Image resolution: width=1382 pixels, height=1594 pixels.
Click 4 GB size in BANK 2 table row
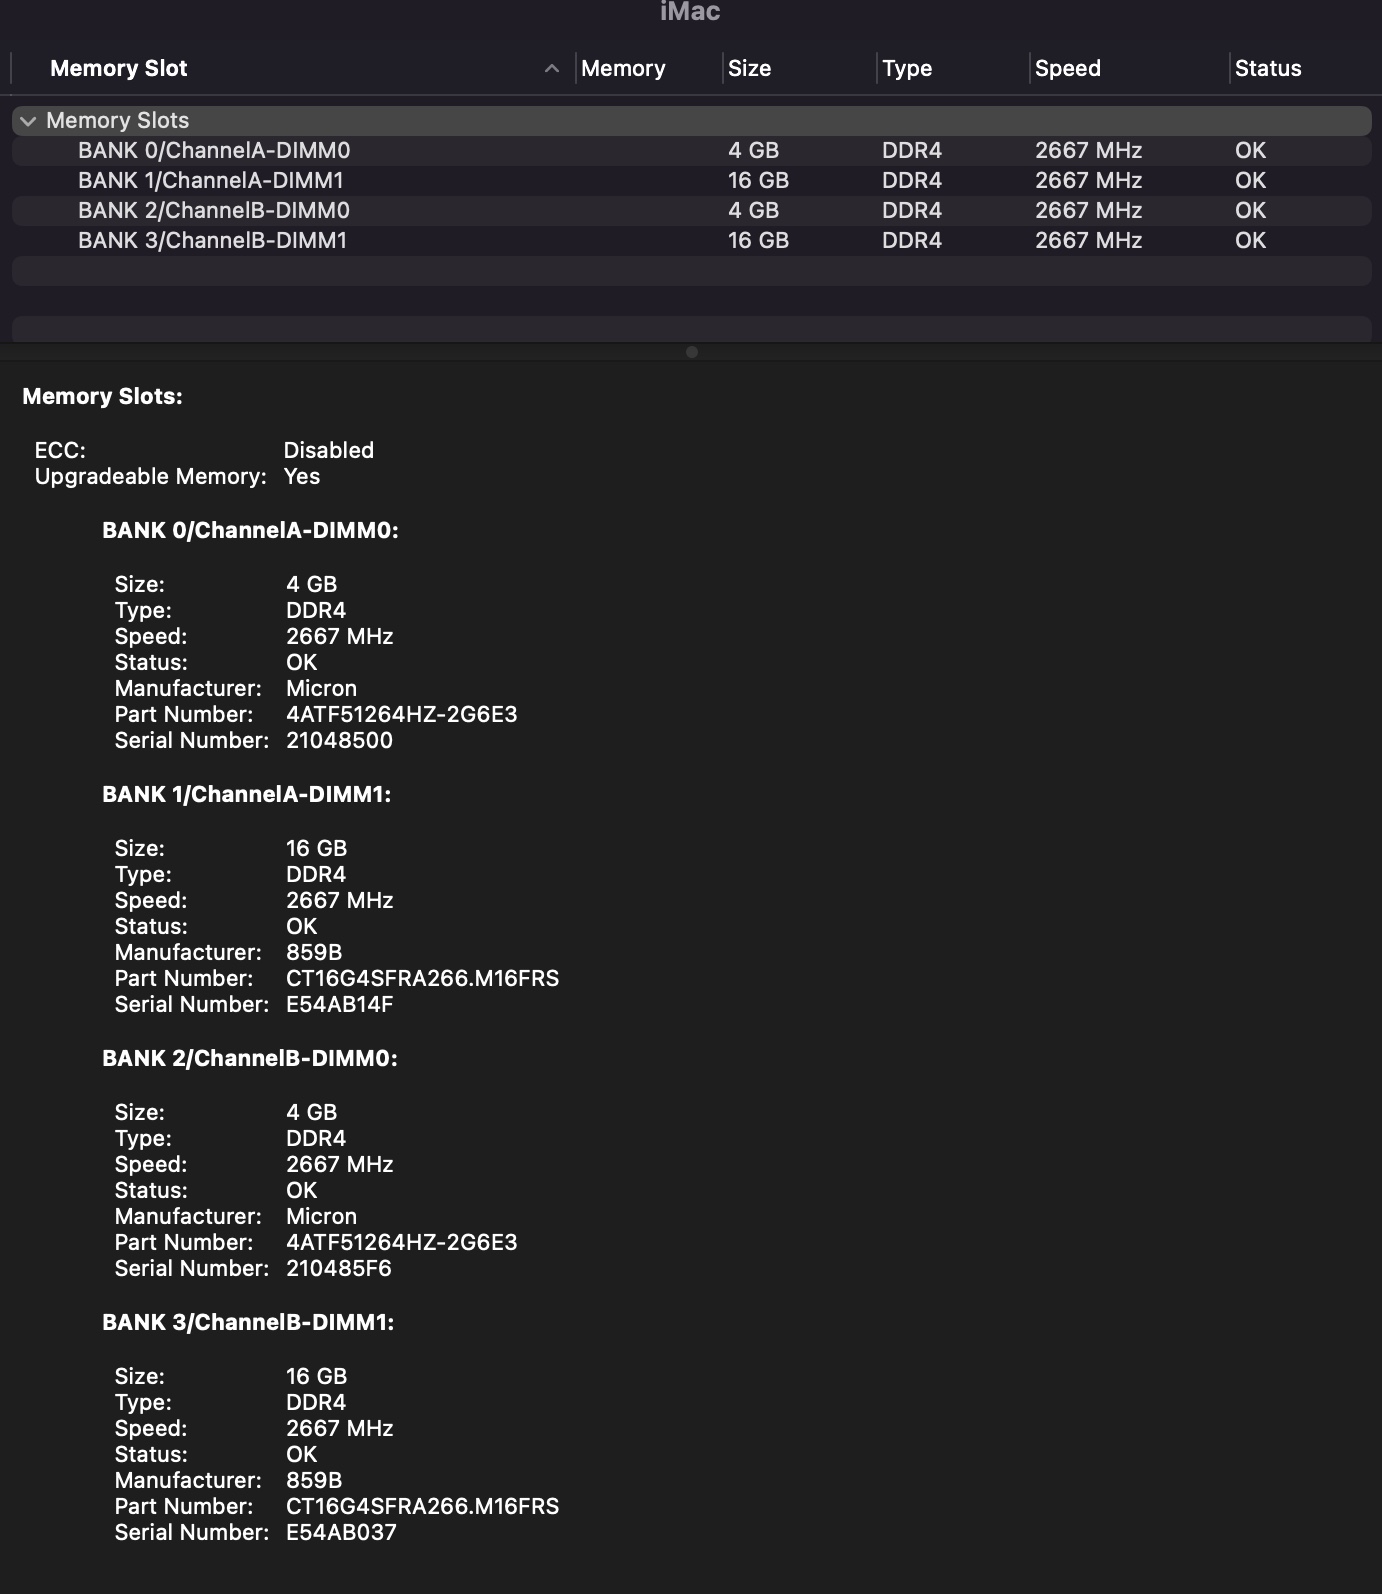[753, 211]
